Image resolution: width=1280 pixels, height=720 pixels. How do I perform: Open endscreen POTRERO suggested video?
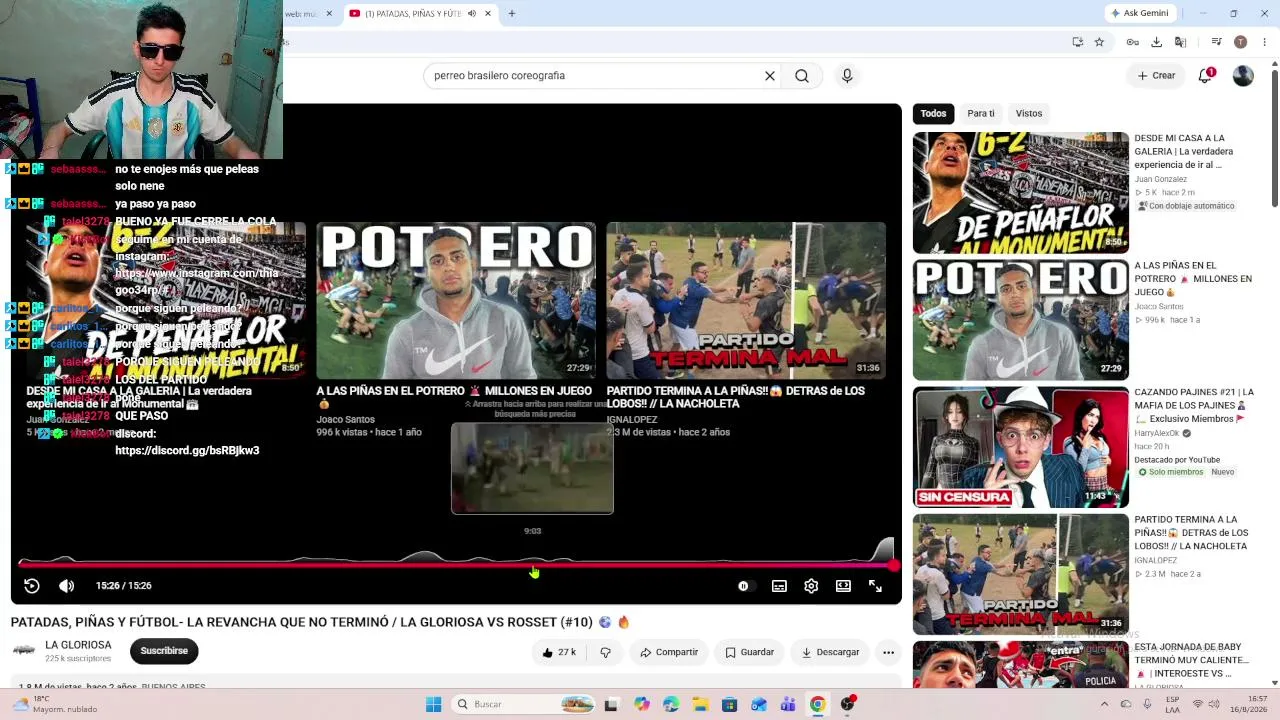pos(456,300)
